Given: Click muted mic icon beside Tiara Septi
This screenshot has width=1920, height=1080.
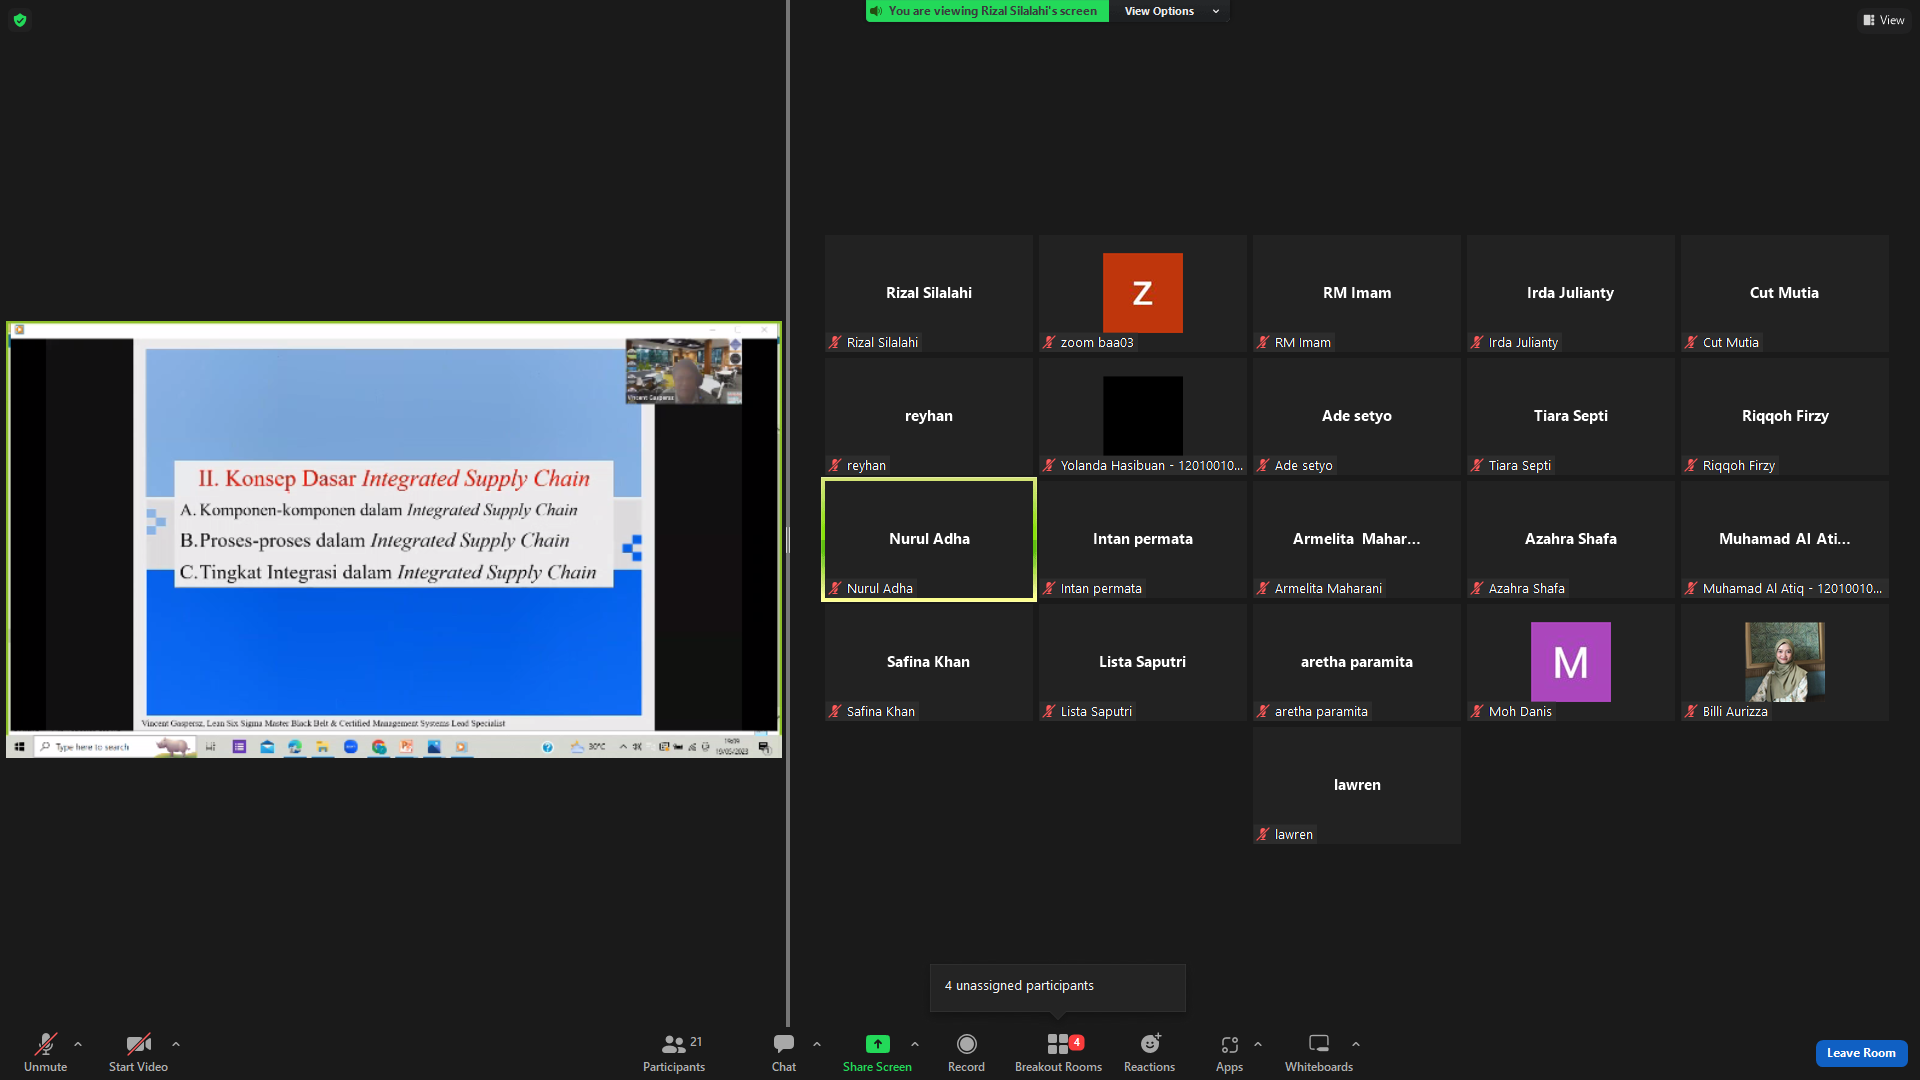Looking at the screenshot, I should click(1477, 465).
